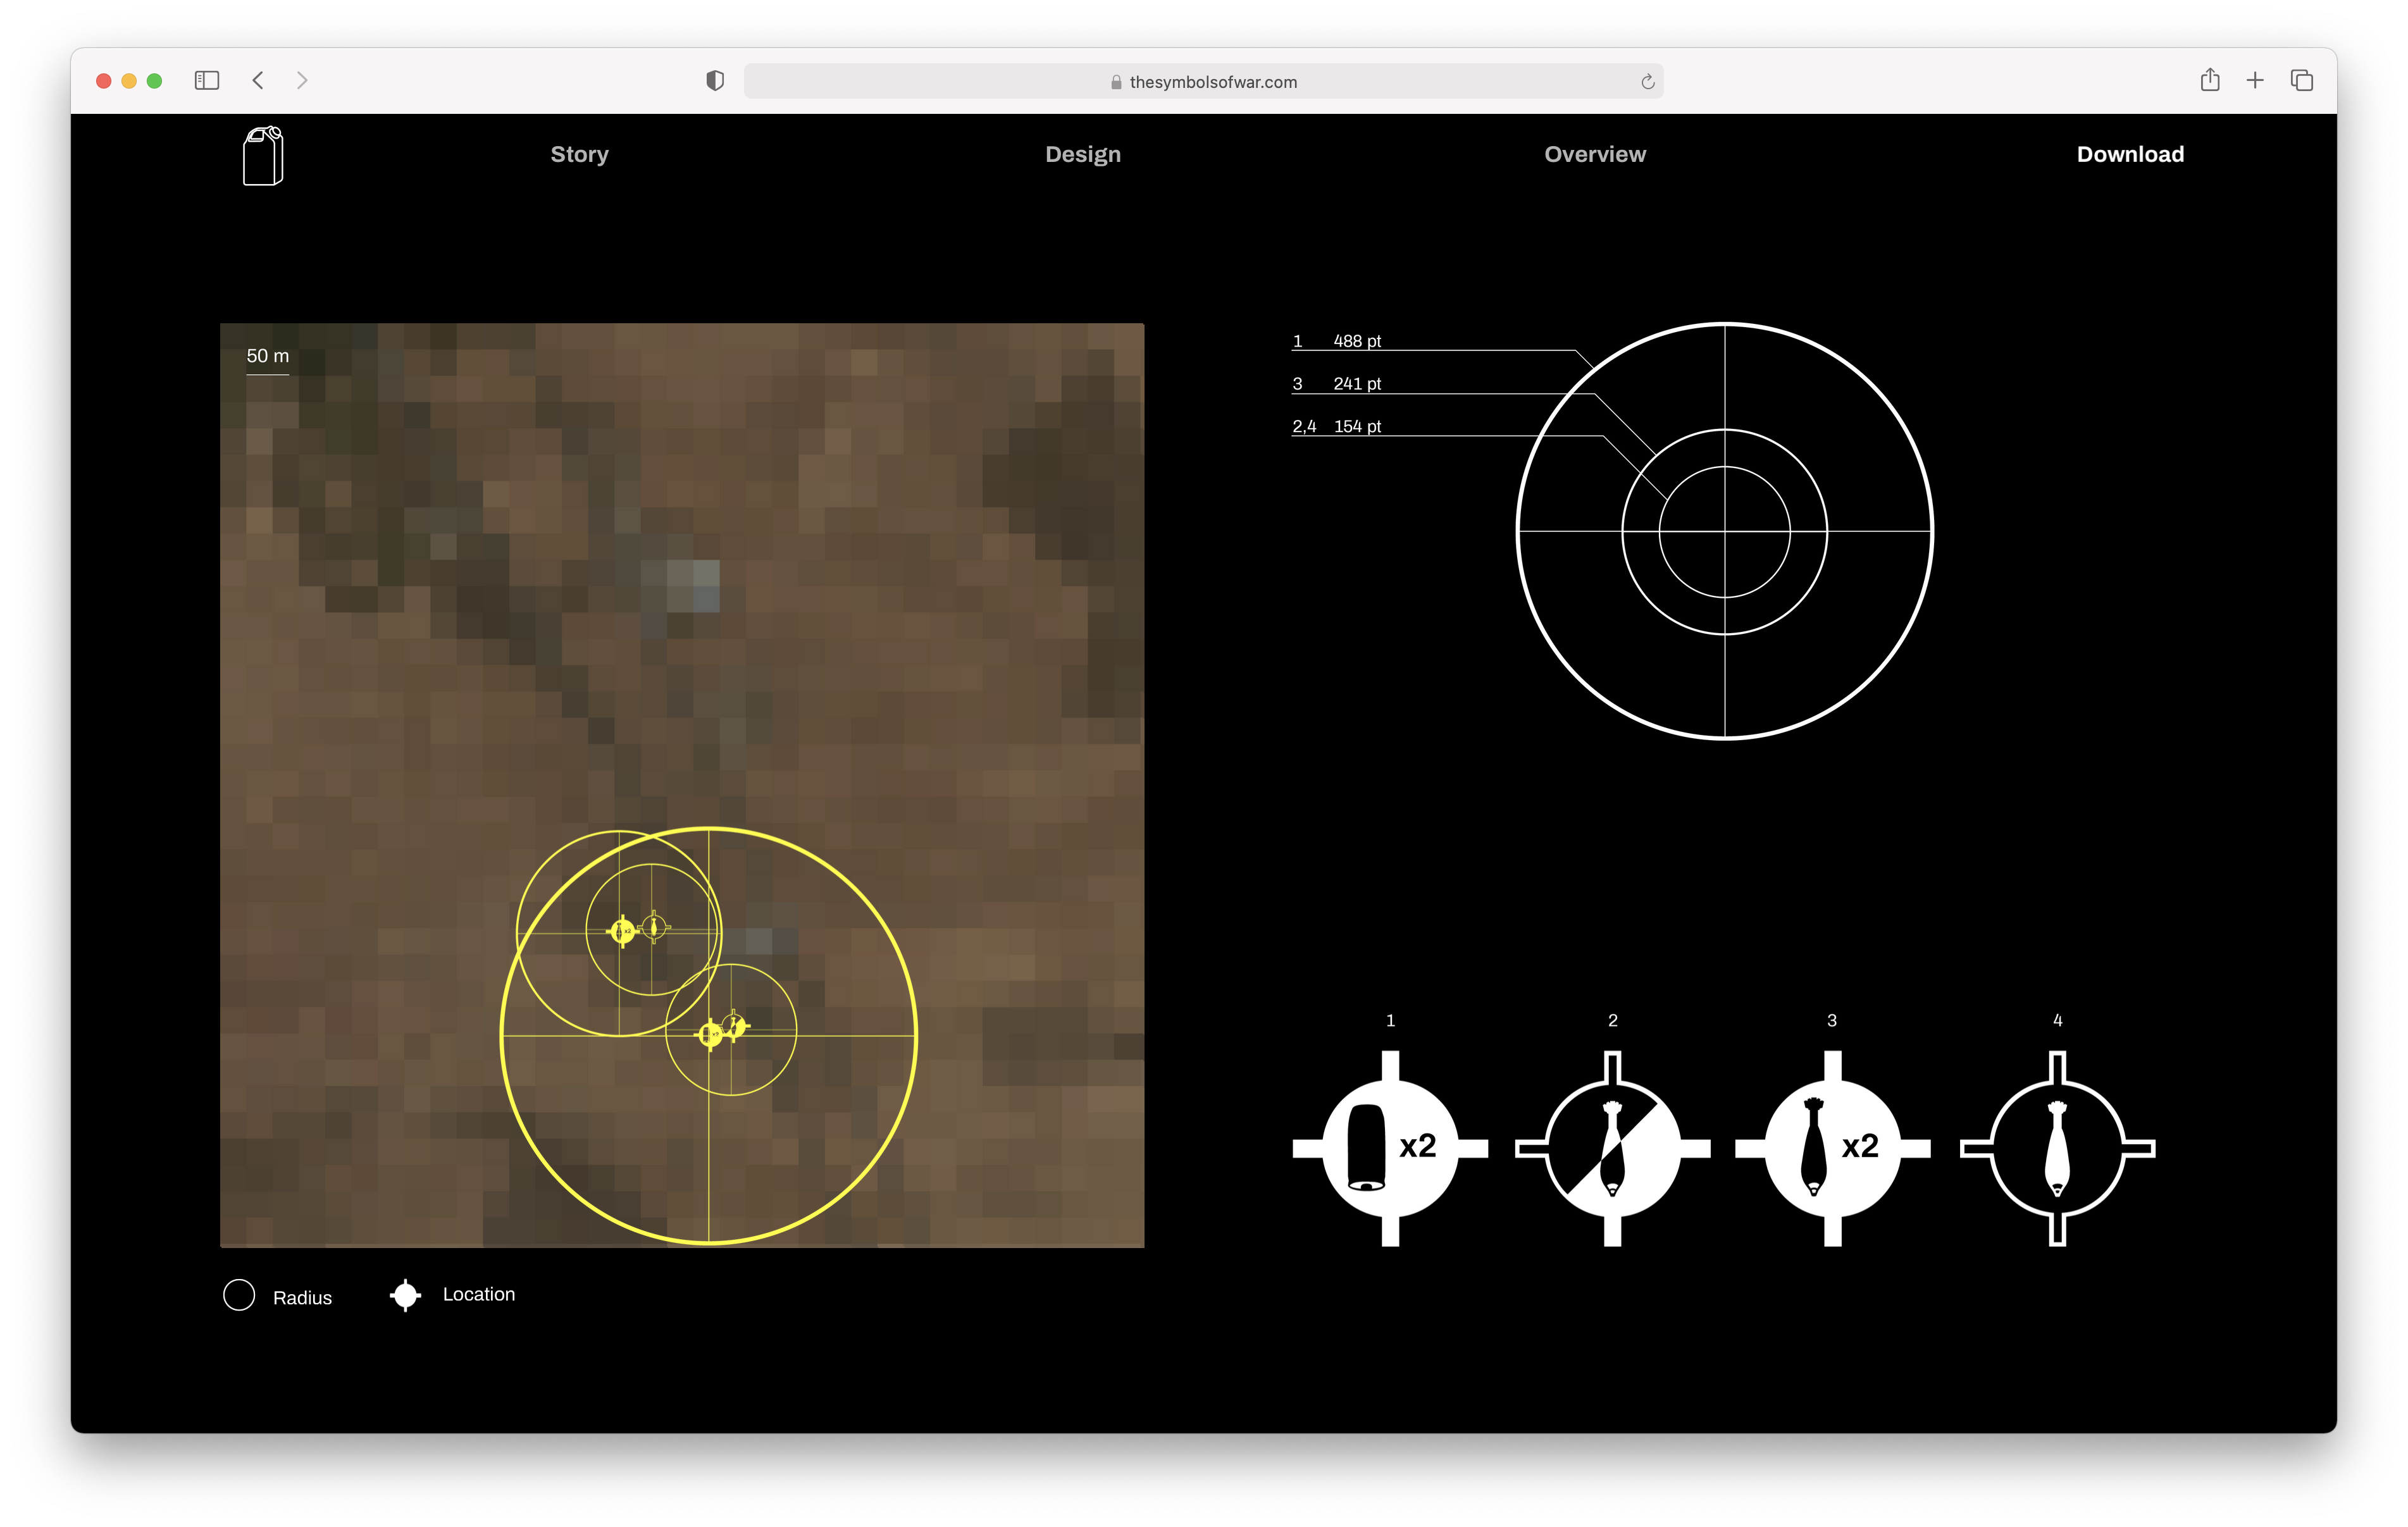Click the Download link
This screenshot has width=2408, height=1527.
point(2130,154)
